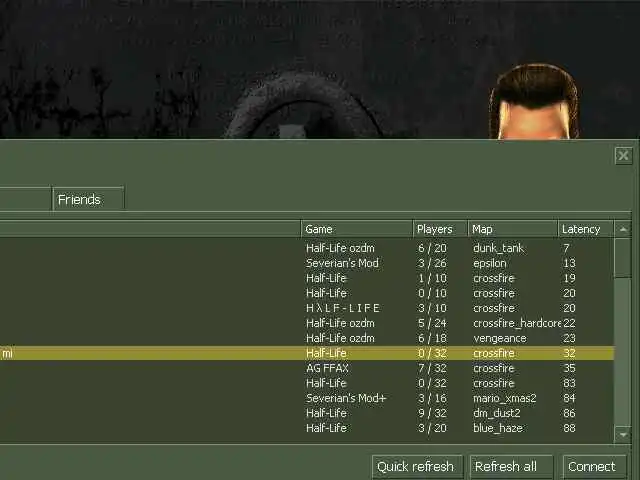This screenshot has height=480, width=640.
Task: Sort servers by the Map column header
Action: click(x=513, y=229)
